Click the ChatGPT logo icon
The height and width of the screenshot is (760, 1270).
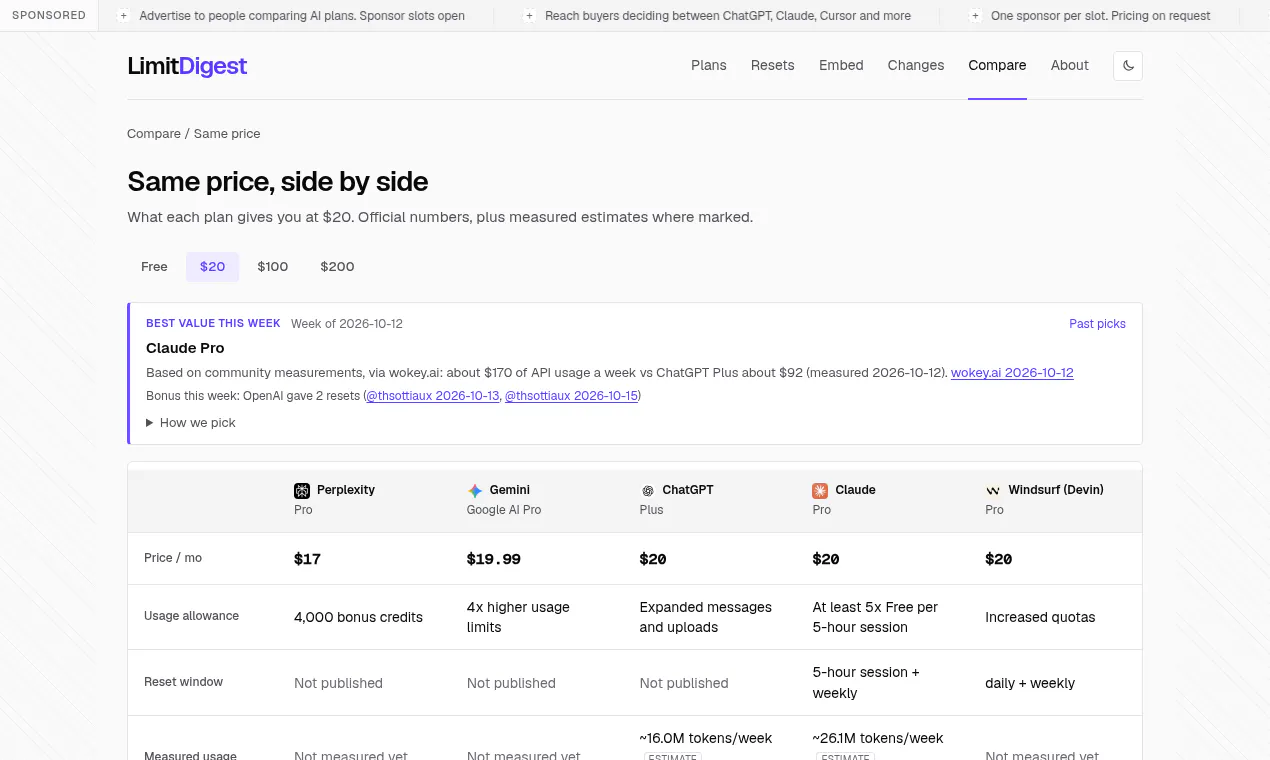coord(648,491)
